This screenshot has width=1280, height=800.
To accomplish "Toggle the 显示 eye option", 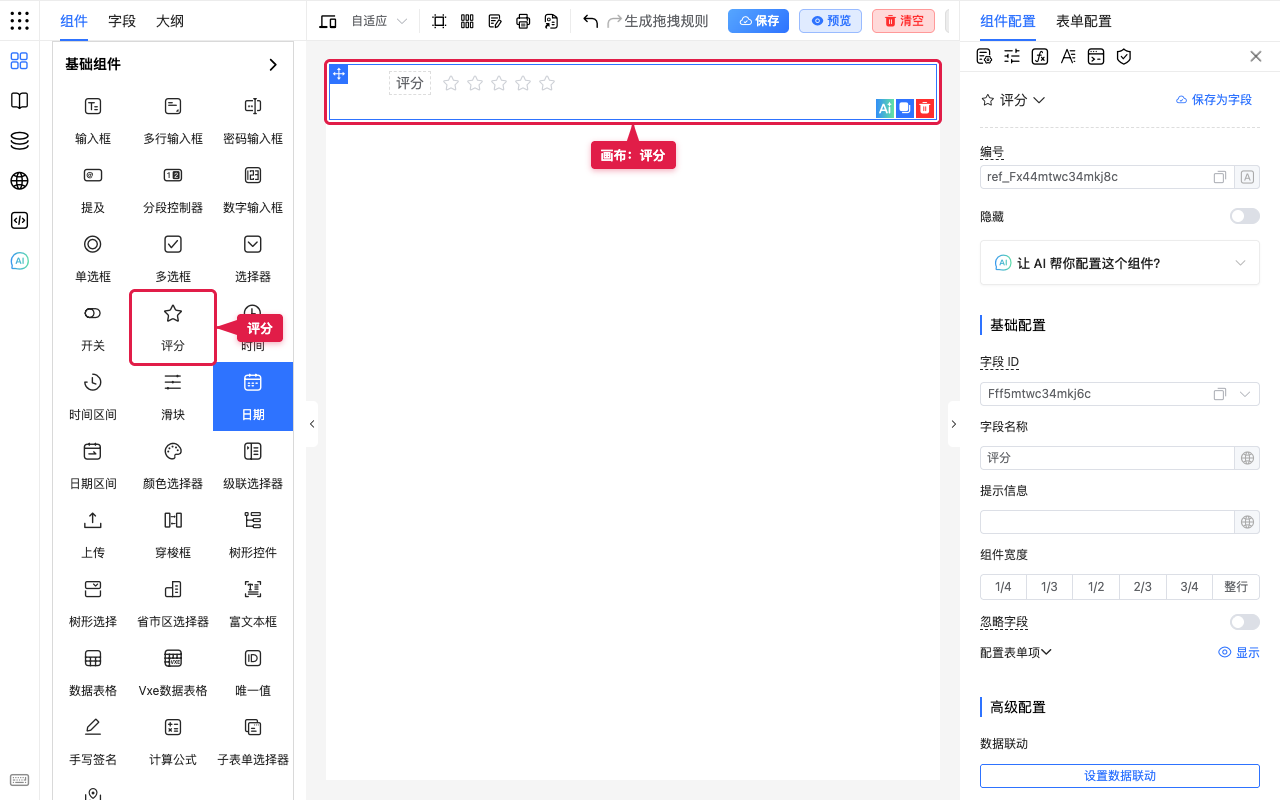I will (1238, 652).
